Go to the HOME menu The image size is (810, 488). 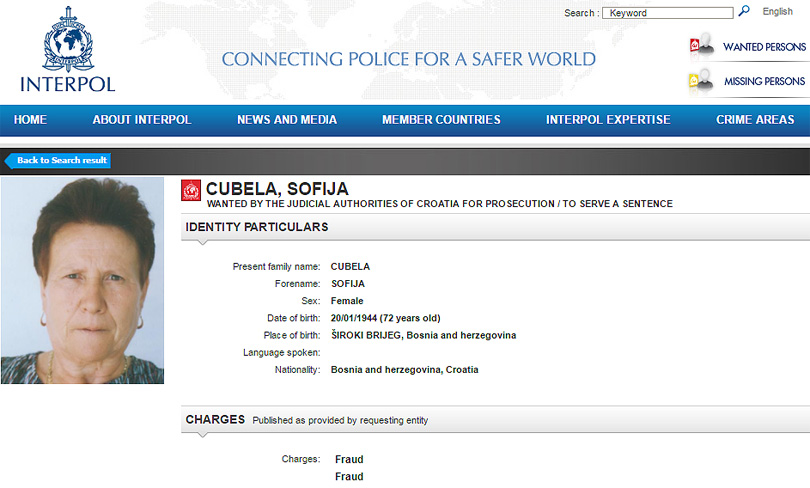30,120
